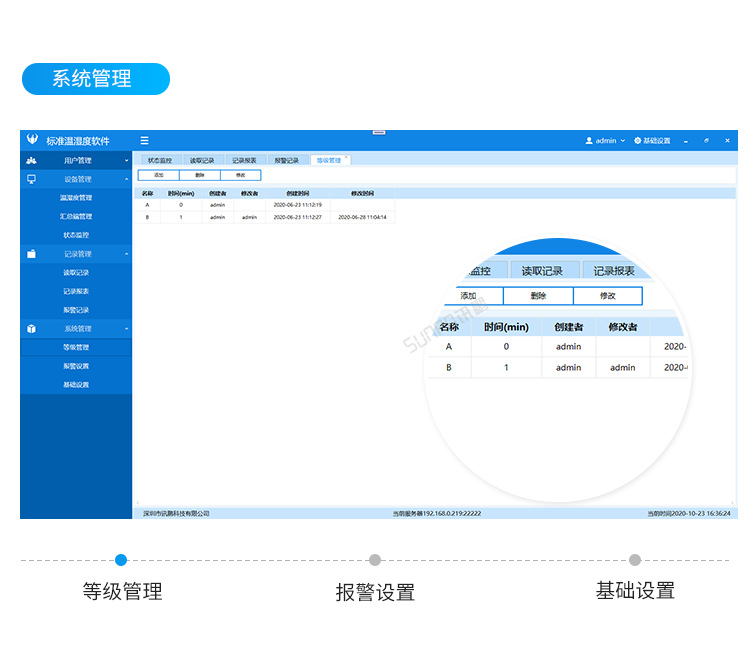This screenshot has width=750, height=653.
Task: Click the 用户管理 people icon in sidebar
Action: (32, 160)
